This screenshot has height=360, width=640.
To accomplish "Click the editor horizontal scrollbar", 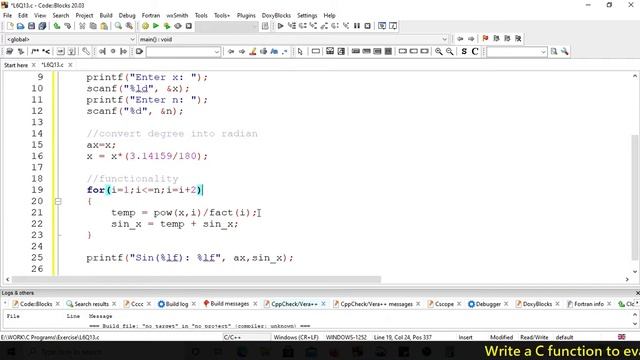I will [x=196, y=280].
